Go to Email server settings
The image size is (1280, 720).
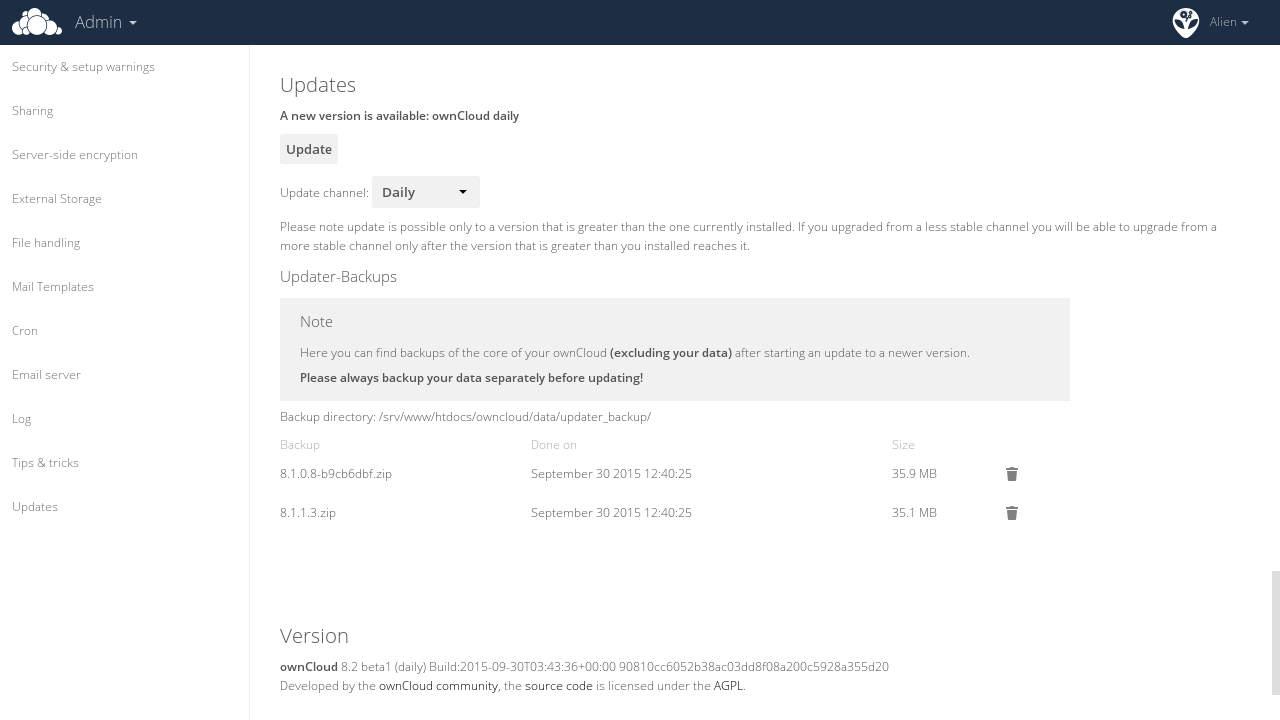pos(46,375)
